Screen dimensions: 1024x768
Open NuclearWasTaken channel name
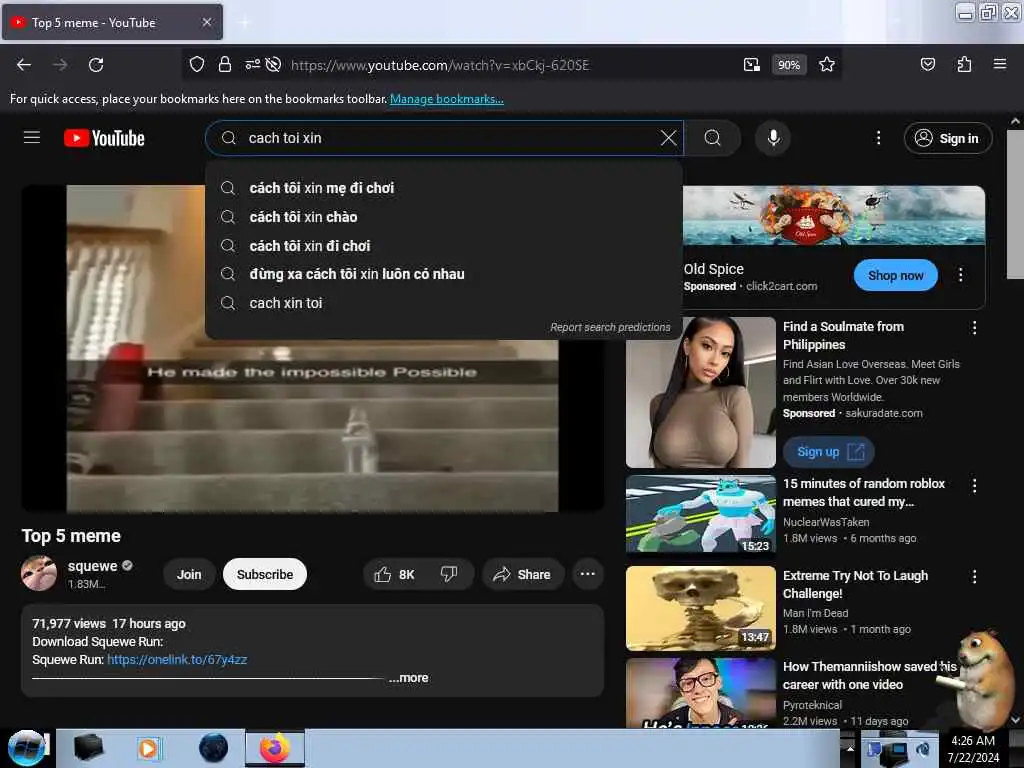tap(826, 522)
